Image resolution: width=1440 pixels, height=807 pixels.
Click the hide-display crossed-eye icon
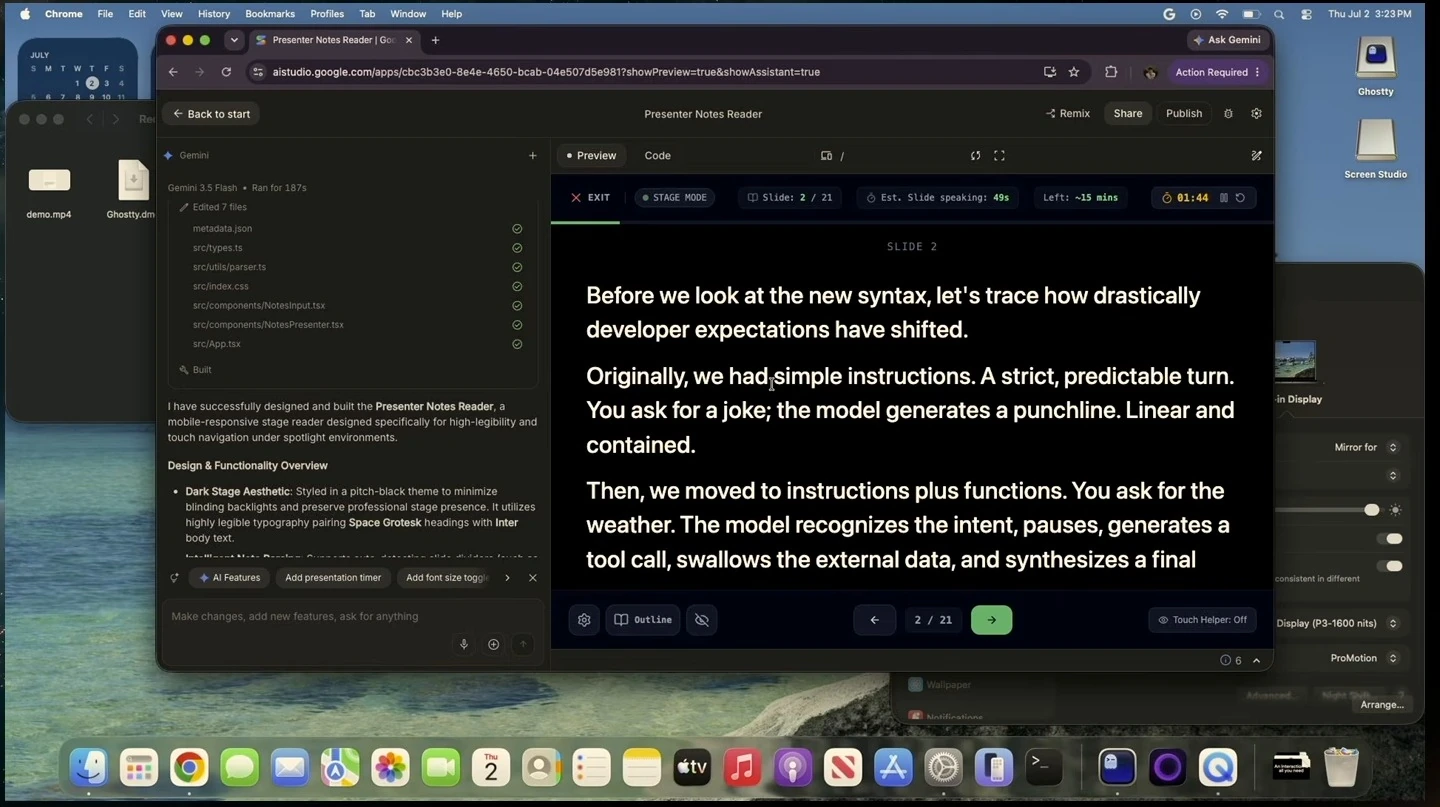[x=702, y=620]
